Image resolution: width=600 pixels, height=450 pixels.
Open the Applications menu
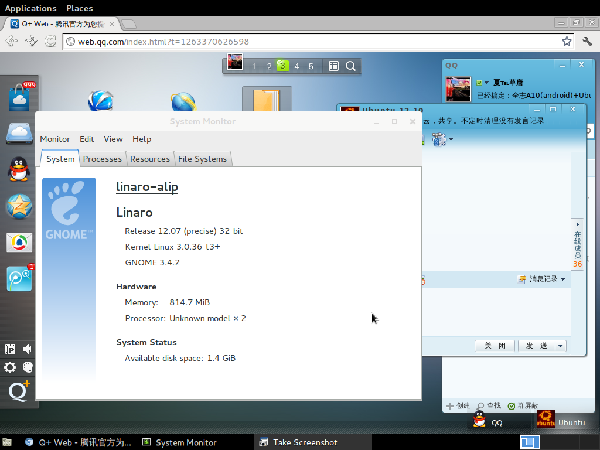[x=31, y=8]
